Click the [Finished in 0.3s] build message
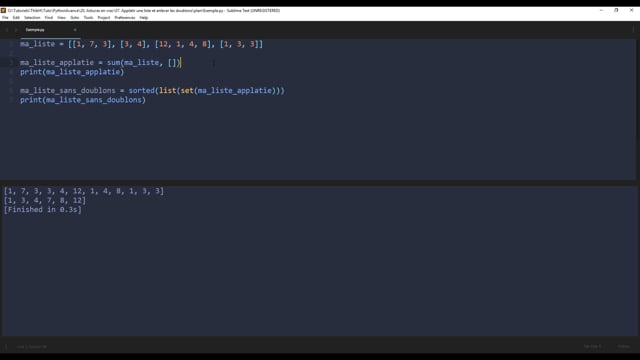The width and height of the screenshot is (640, 360). [42, 210]
